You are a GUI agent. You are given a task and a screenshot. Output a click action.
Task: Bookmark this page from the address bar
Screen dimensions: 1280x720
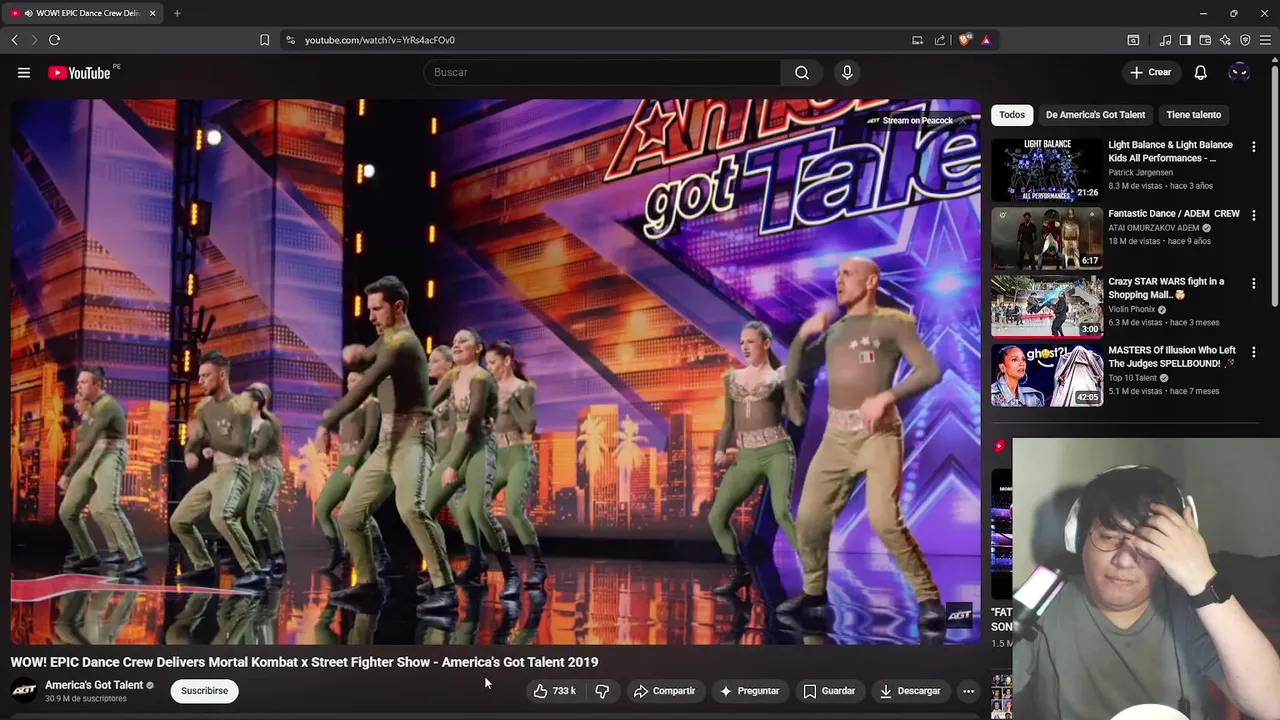264,40
